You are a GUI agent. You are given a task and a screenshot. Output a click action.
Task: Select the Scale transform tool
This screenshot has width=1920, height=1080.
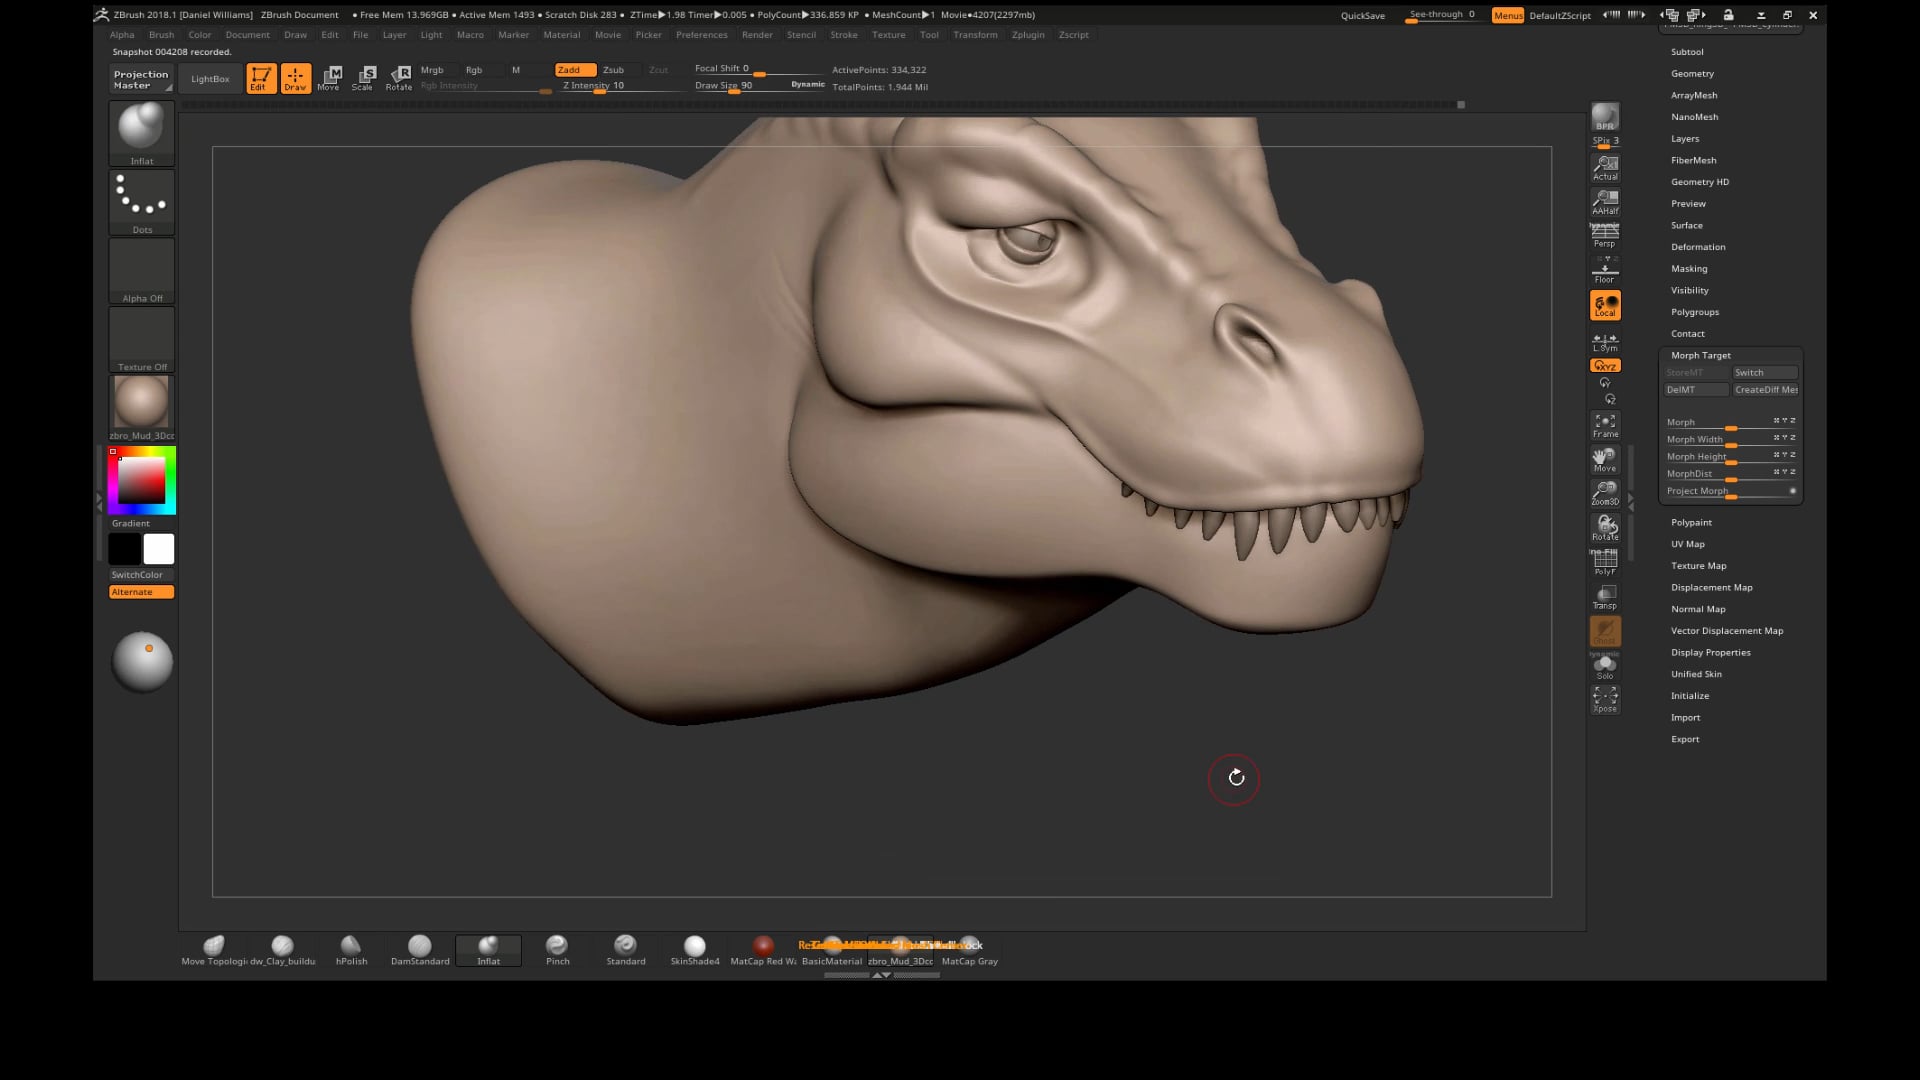(x=363, y=78)
